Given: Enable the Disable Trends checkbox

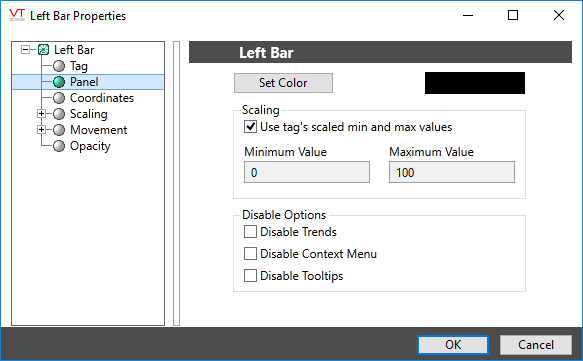Looking at the screenshot, I should [250, 232].
